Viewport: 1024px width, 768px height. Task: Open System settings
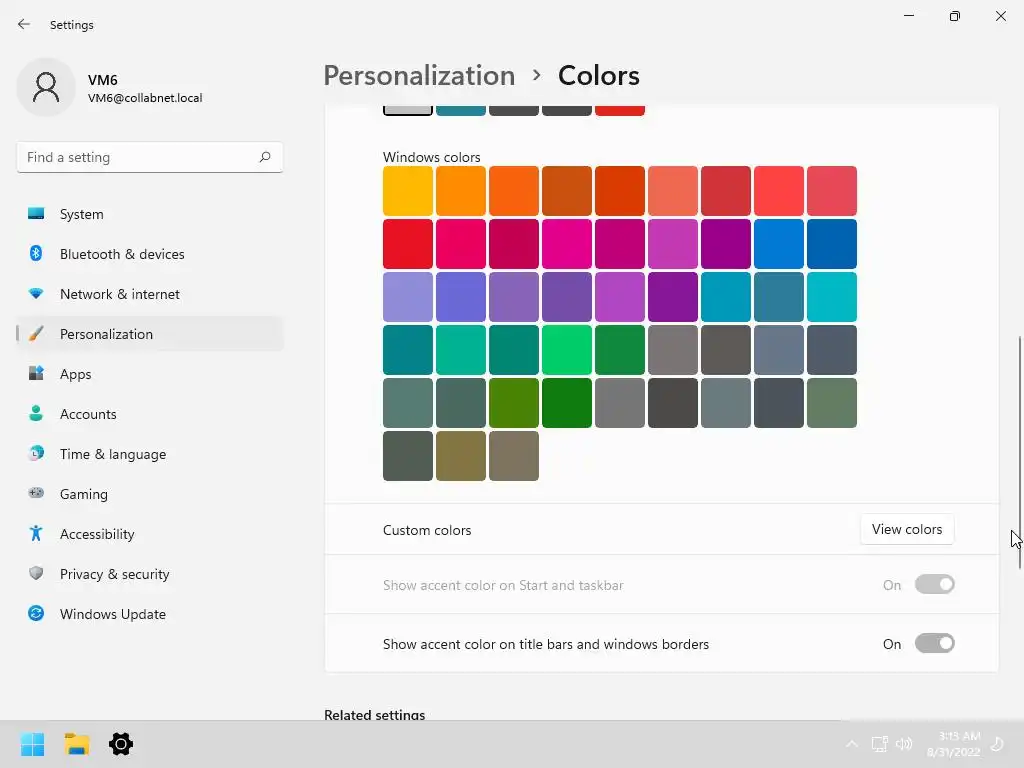(150, 214)
